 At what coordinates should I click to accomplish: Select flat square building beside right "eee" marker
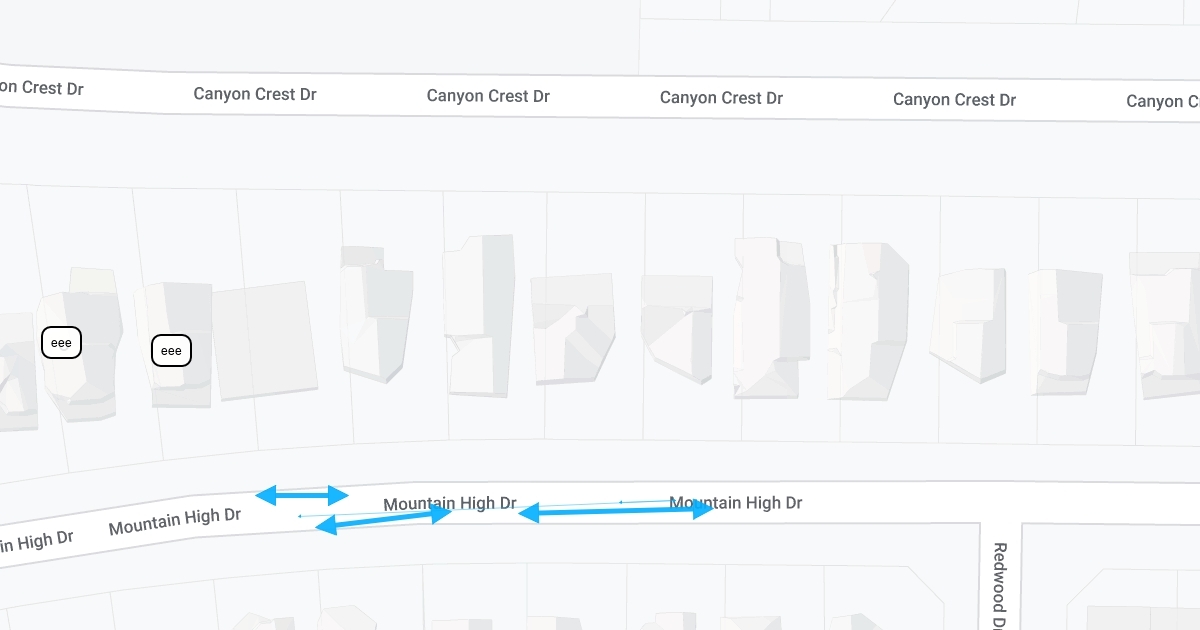[263, 340]
